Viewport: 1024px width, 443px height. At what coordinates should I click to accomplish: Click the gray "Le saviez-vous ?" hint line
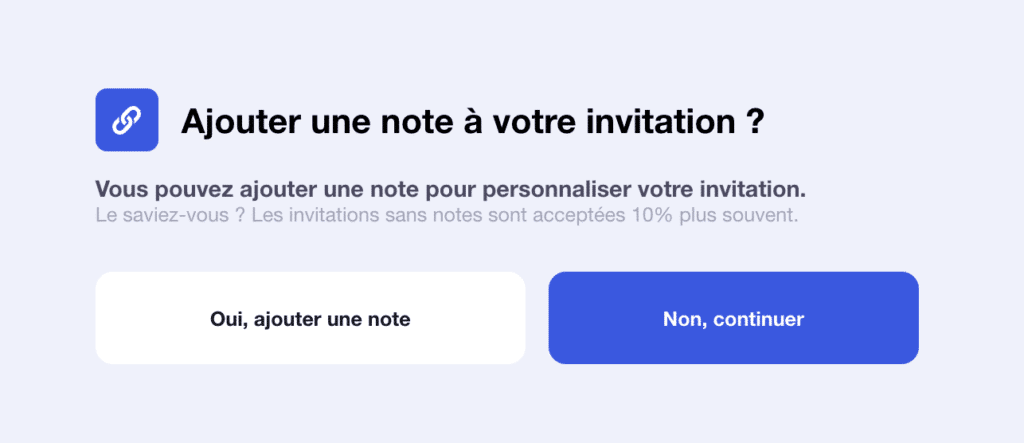(447, 216)
